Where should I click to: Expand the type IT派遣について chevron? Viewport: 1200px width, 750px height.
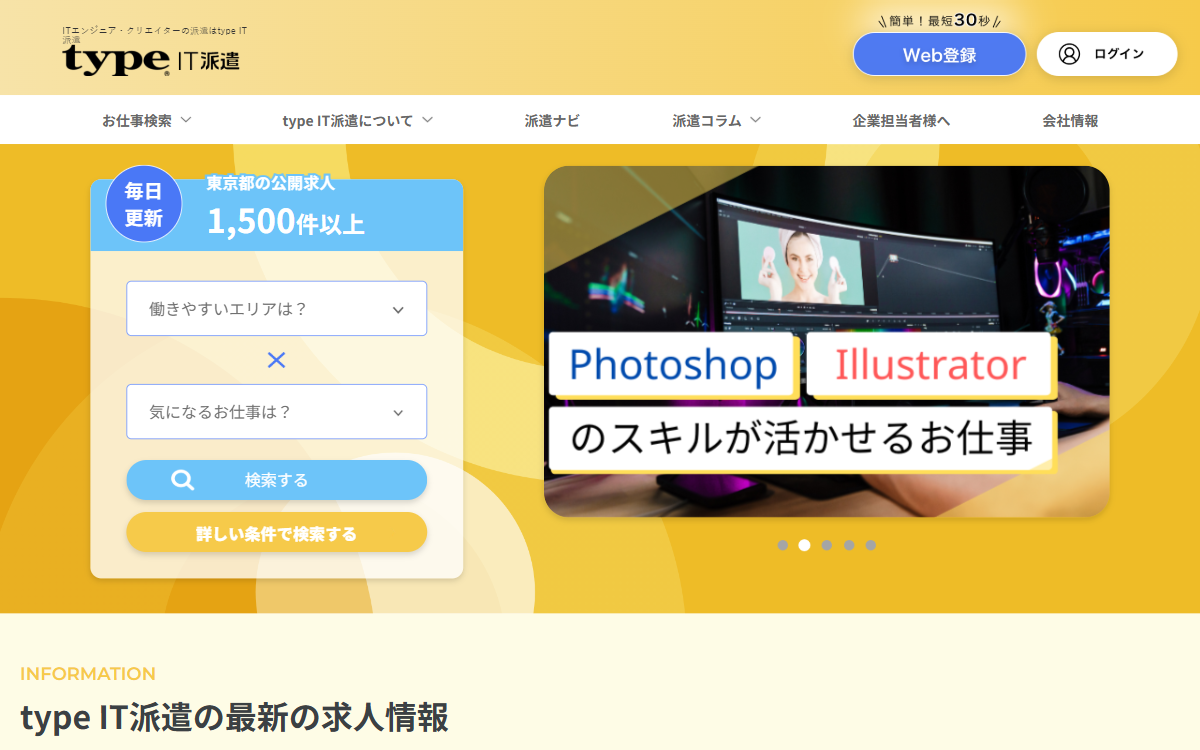click(427, 120)
